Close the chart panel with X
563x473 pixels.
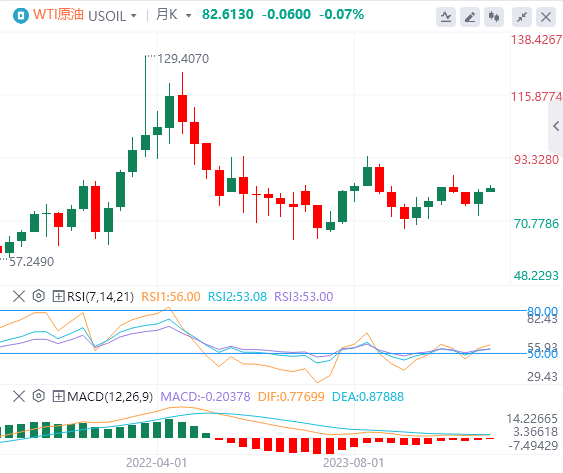(x=546, y=17)
